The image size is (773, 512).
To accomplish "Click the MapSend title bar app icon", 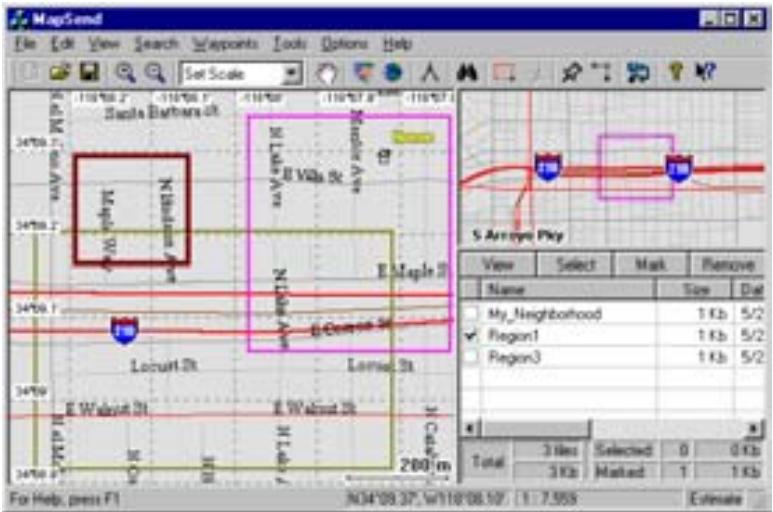I will (x=20, y=19).
